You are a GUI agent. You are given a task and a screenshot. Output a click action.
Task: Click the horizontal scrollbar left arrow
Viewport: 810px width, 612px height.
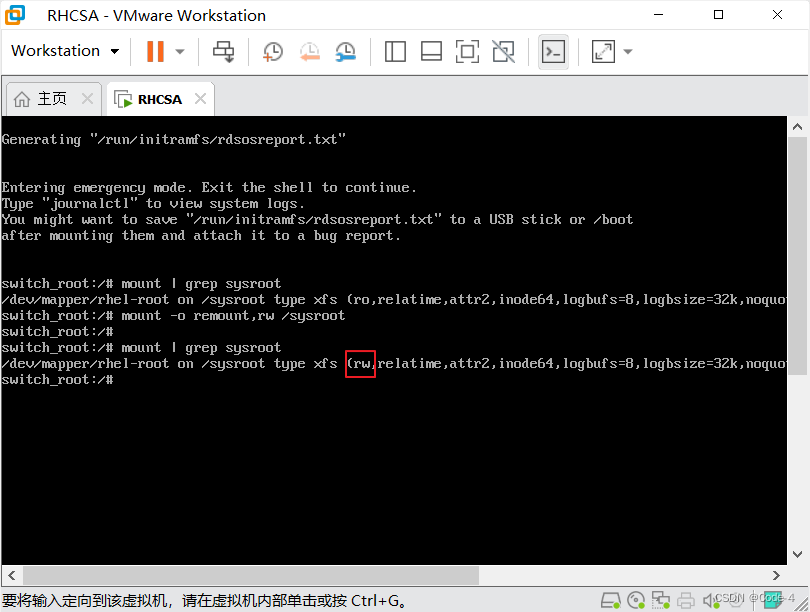click(11, 575)
